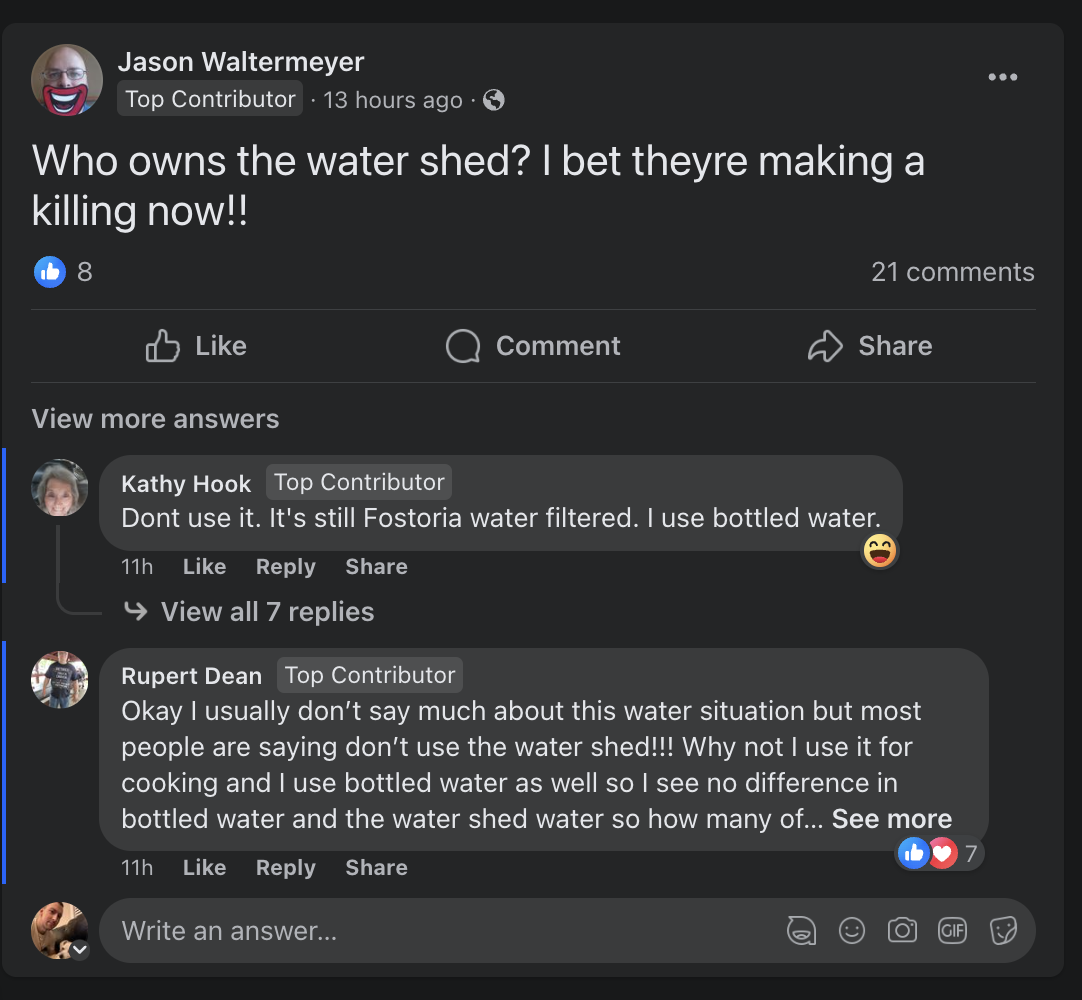Screen dimensions: 1082x1000
Task: Open avatar sticker picker in answer box
Action: [801, 931]
